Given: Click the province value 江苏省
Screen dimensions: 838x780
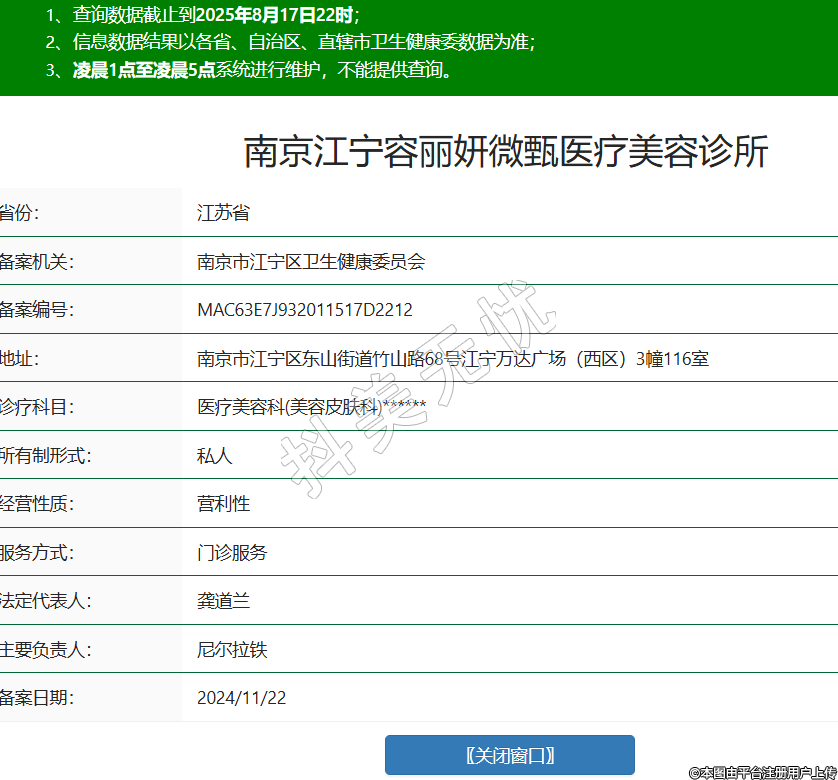Looking at the screenshot, I should tap(222, 213).
